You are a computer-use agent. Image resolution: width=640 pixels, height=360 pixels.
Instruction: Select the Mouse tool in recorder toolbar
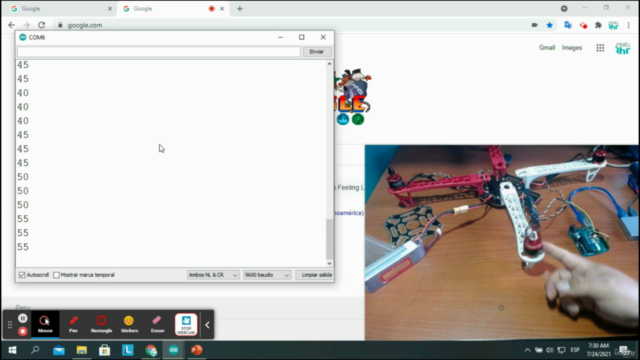click(45, 324)
